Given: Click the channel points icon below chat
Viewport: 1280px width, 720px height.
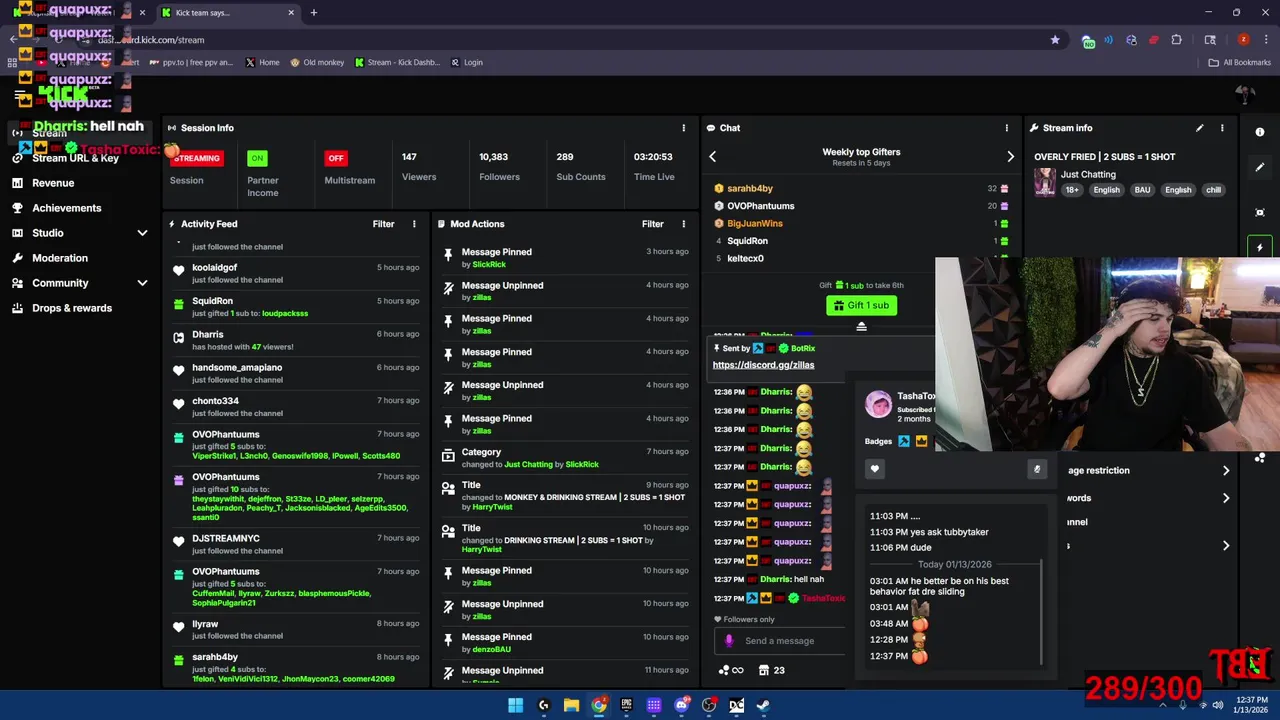Looking at the screenshot, I should click(x=731, y=671).
